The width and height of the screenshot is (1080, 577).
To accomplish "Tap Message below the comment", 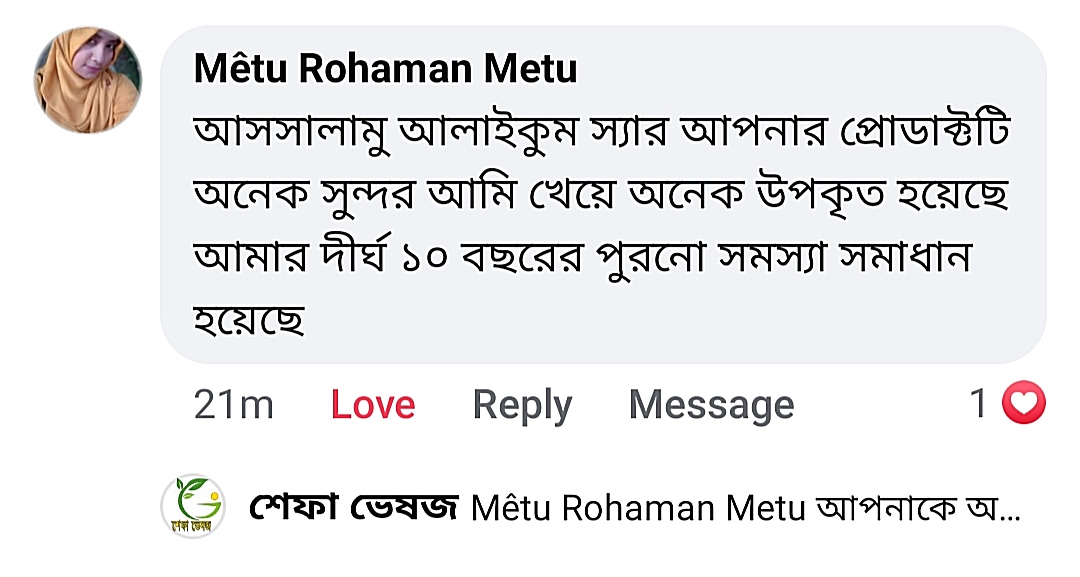I will (711, 405).
